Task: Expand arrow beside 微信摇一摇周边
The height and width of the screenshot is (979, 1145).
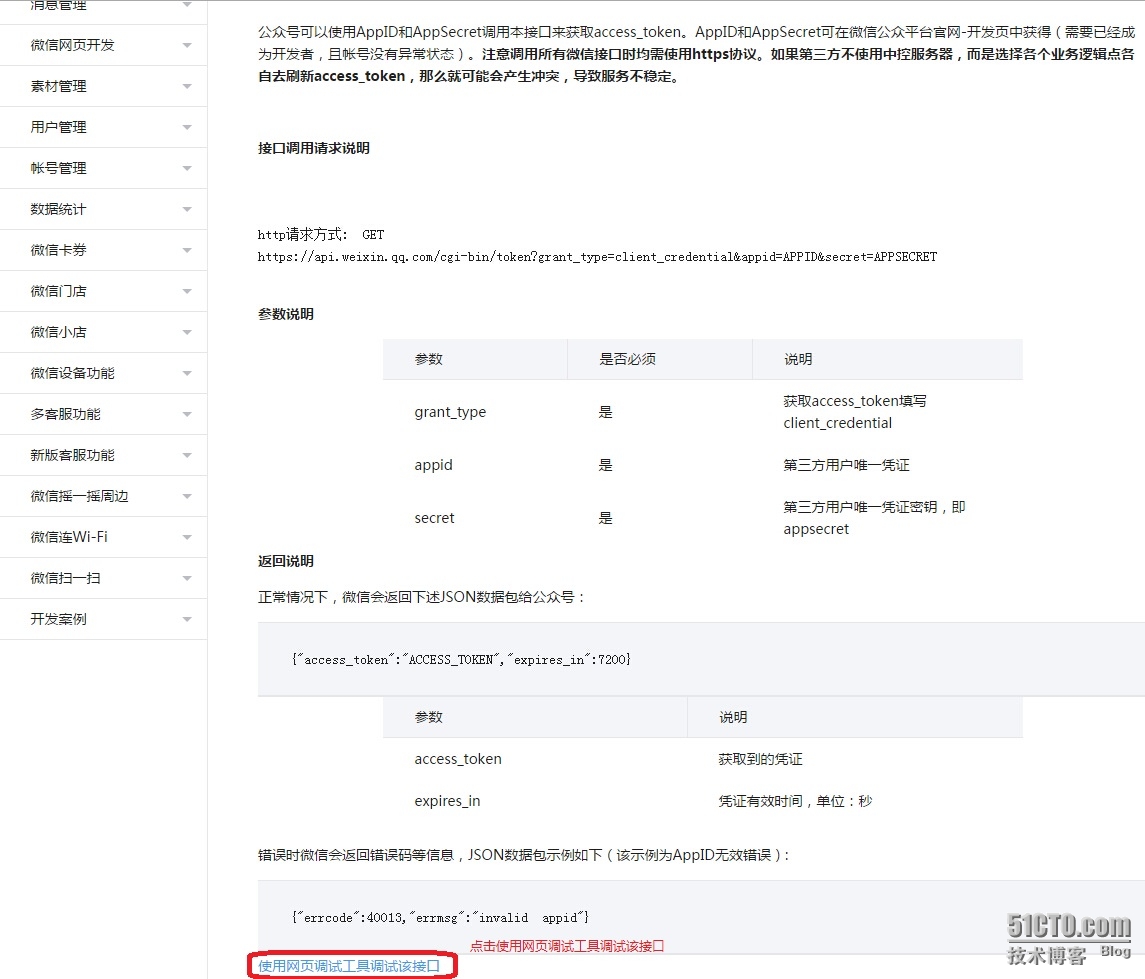Action: [x=187, y=496]
